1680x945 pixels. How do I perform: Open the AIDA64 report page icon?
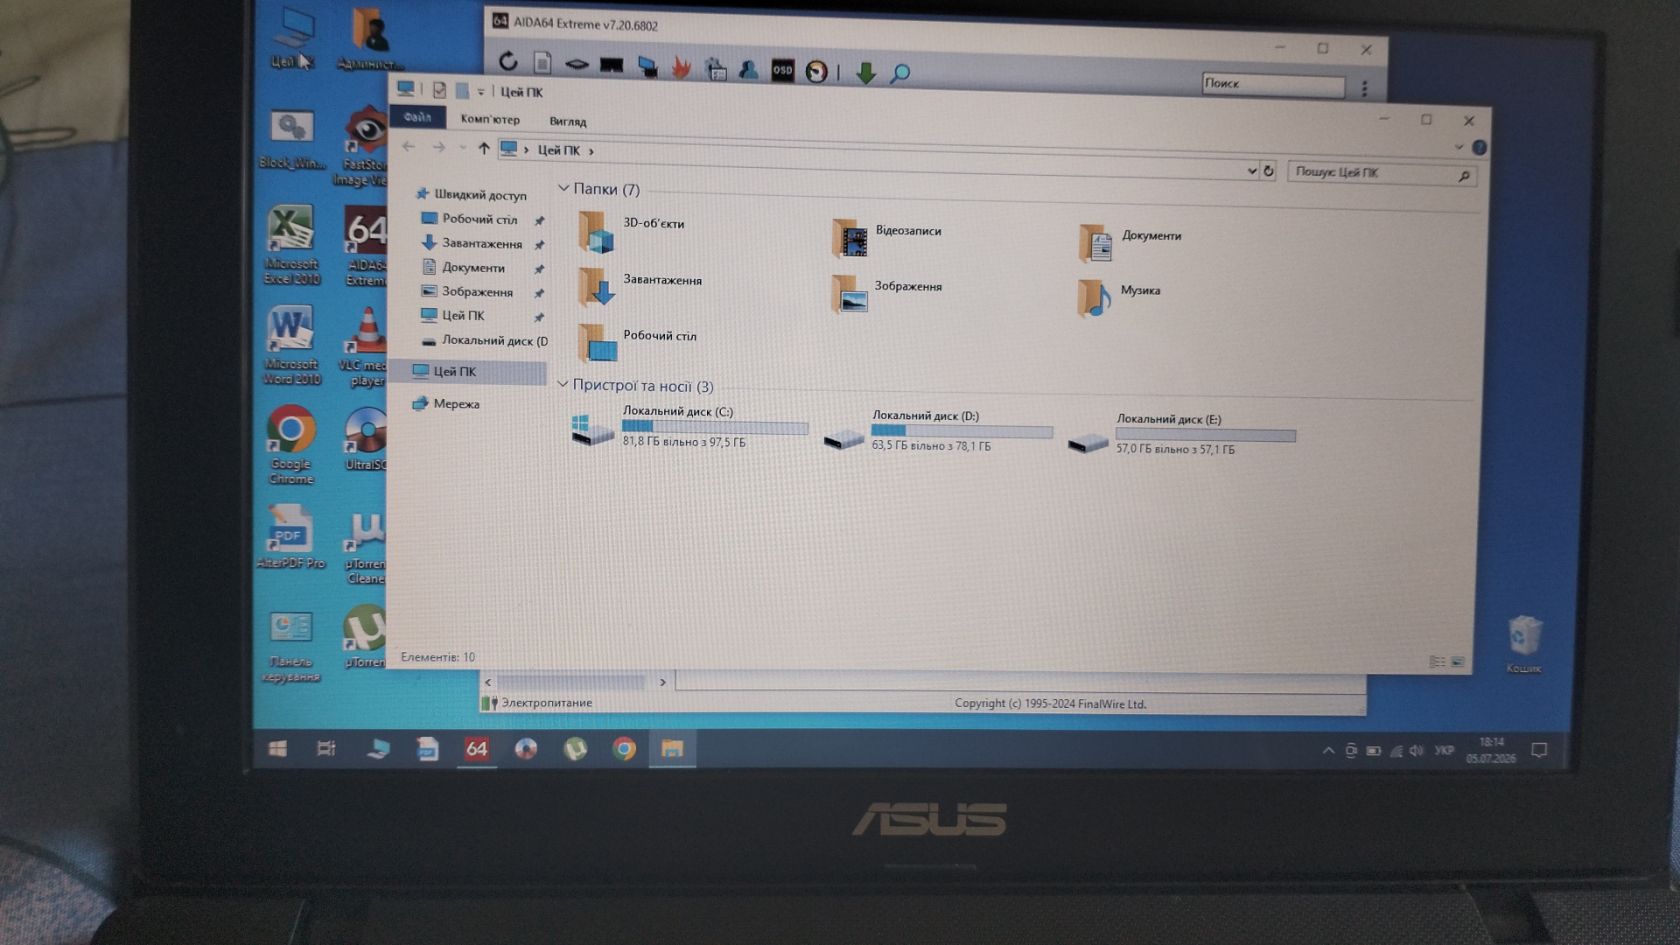tap(542, 64)
